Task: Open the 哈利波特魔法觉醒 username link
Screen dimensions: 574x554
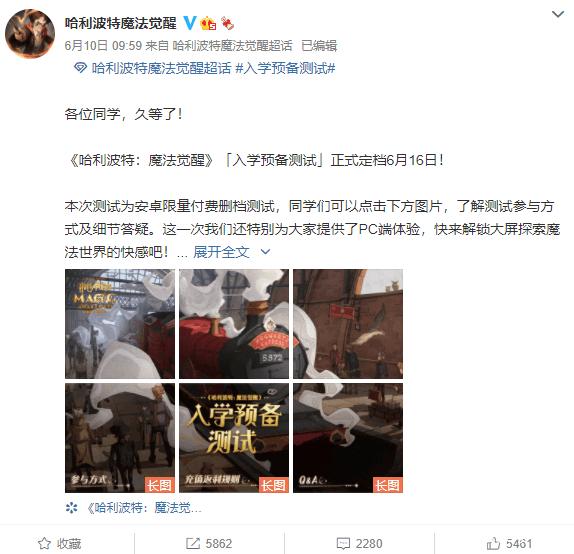Action: click(x=121, y=23)
